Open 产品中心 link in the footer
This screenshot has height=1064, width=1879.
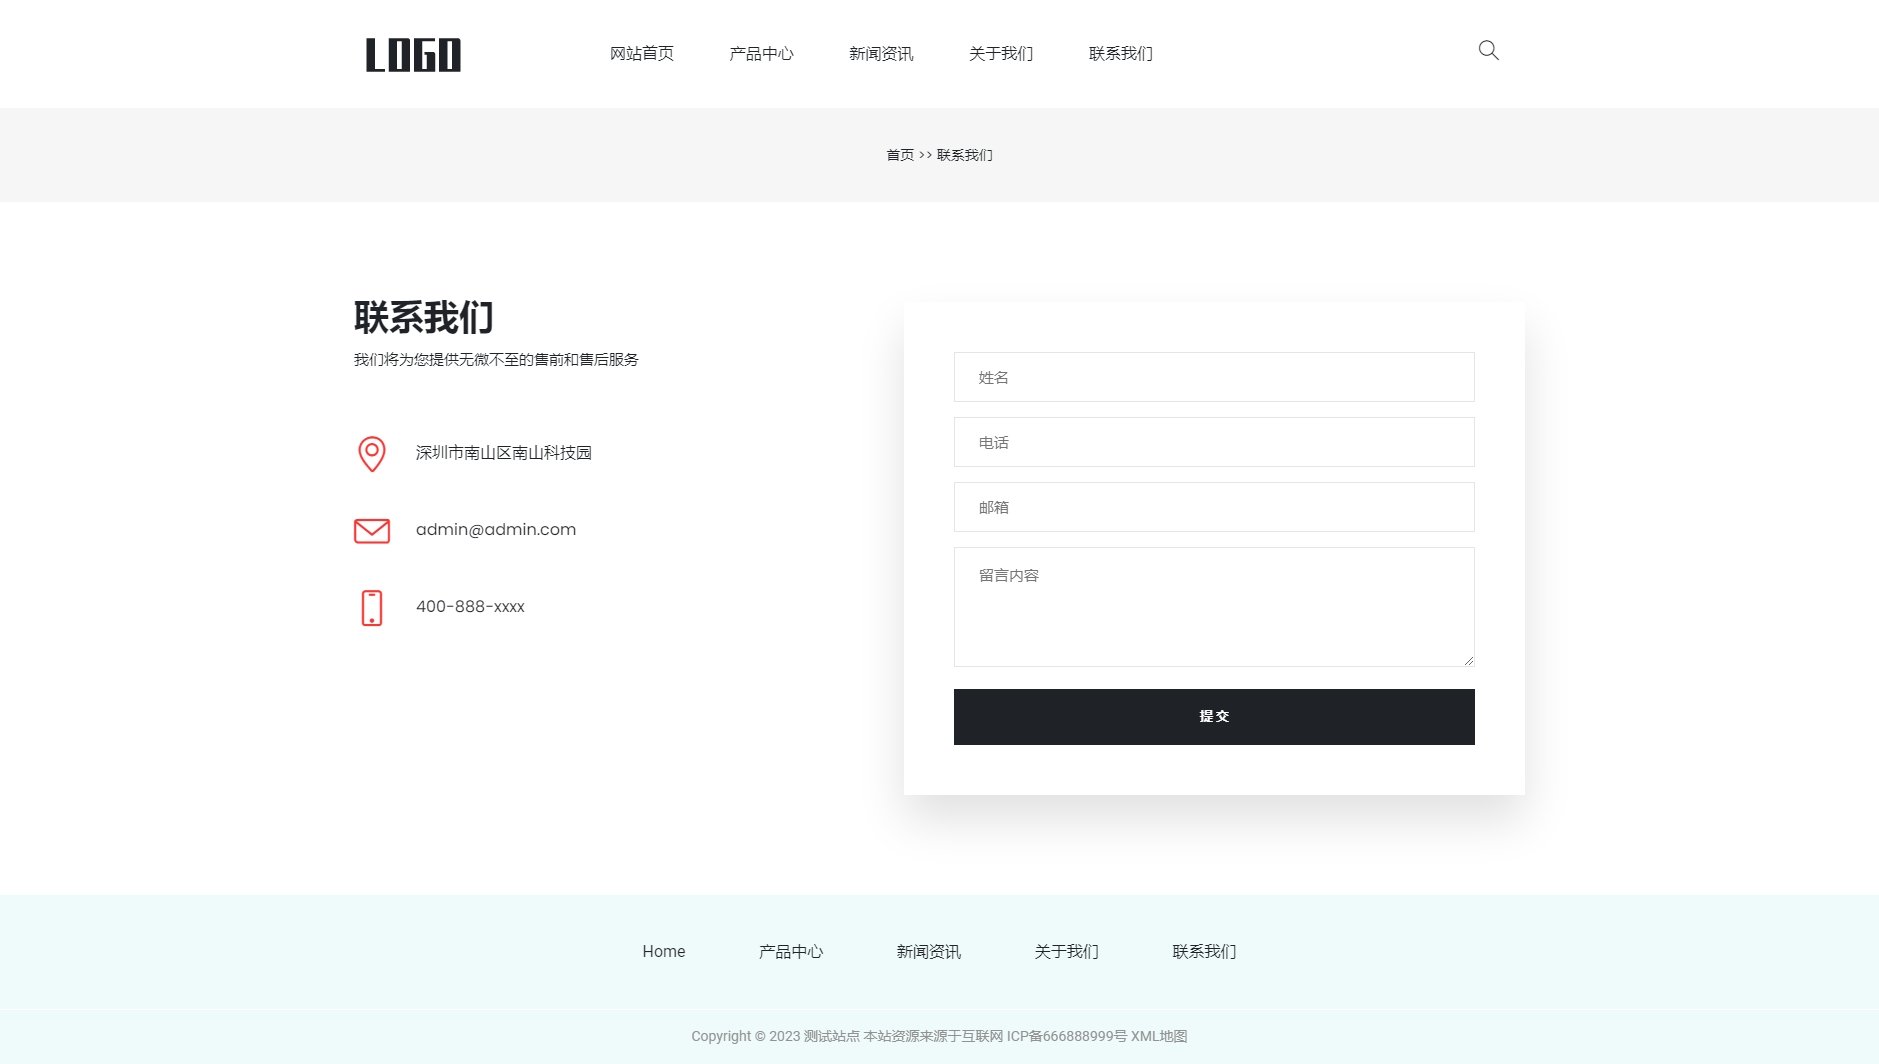[x=791, y=952]
